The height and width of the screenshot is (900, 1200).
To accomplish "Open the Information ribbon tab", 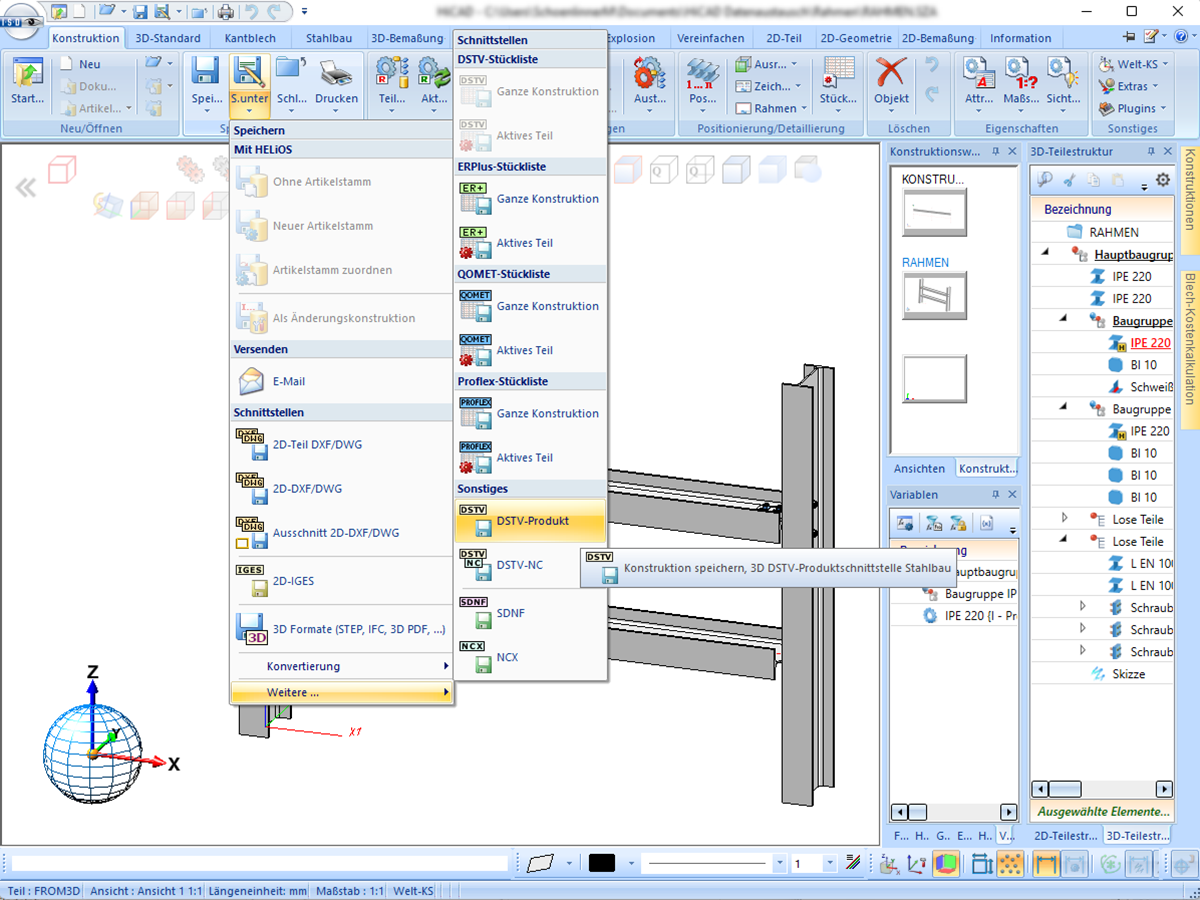I will pyautogui.click(x=1021, y=38).
